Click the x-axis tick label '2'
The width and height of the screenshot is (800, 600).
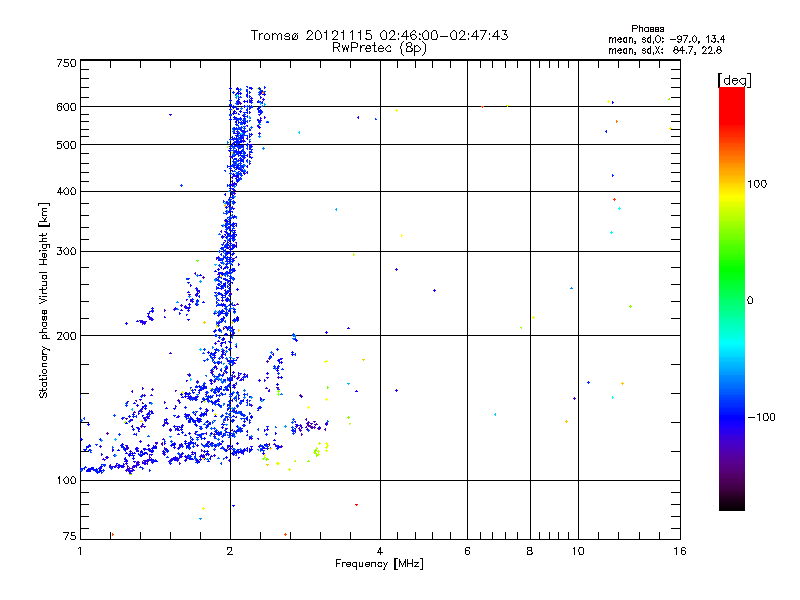coord(230,551)
